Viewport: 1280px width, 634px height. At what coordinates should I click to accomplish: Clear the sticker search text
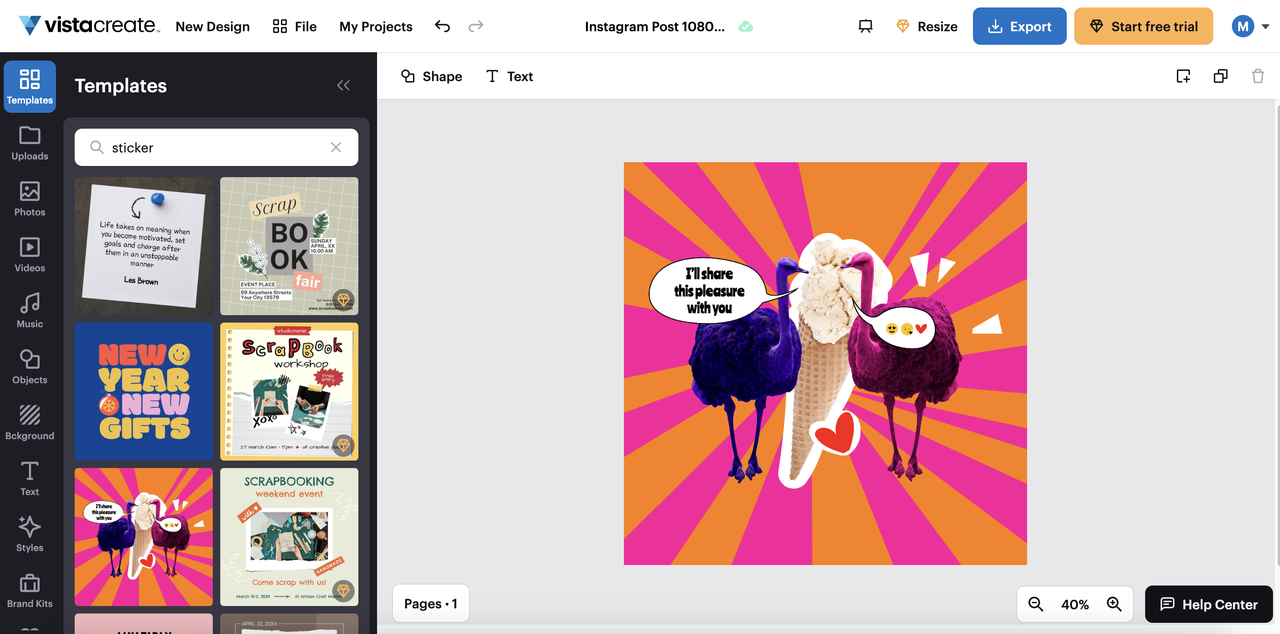tap(336, 147)
